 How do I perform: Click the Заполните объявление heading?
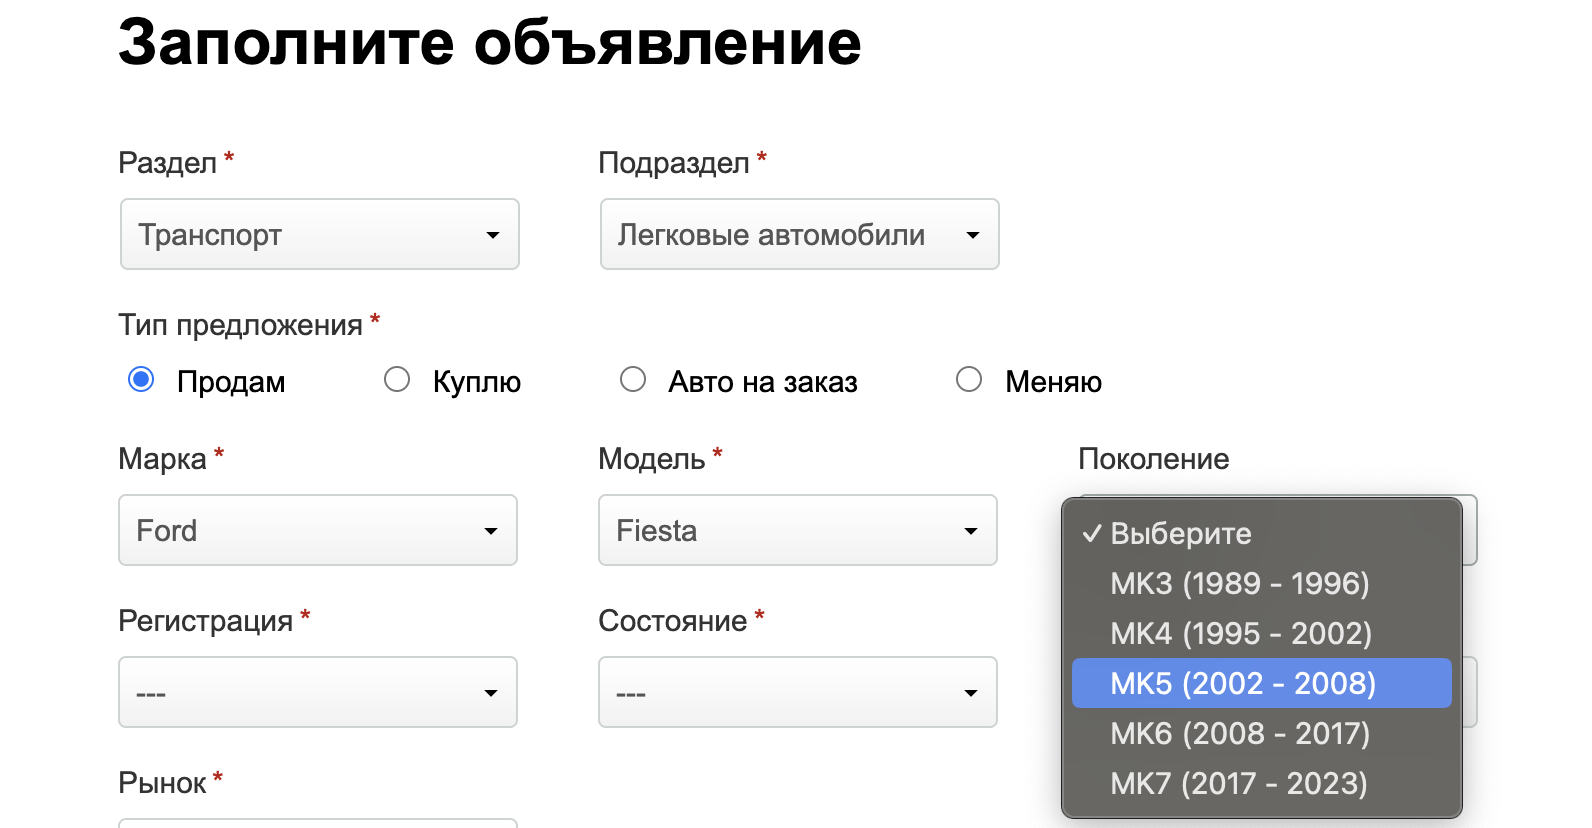click(490, 42)
